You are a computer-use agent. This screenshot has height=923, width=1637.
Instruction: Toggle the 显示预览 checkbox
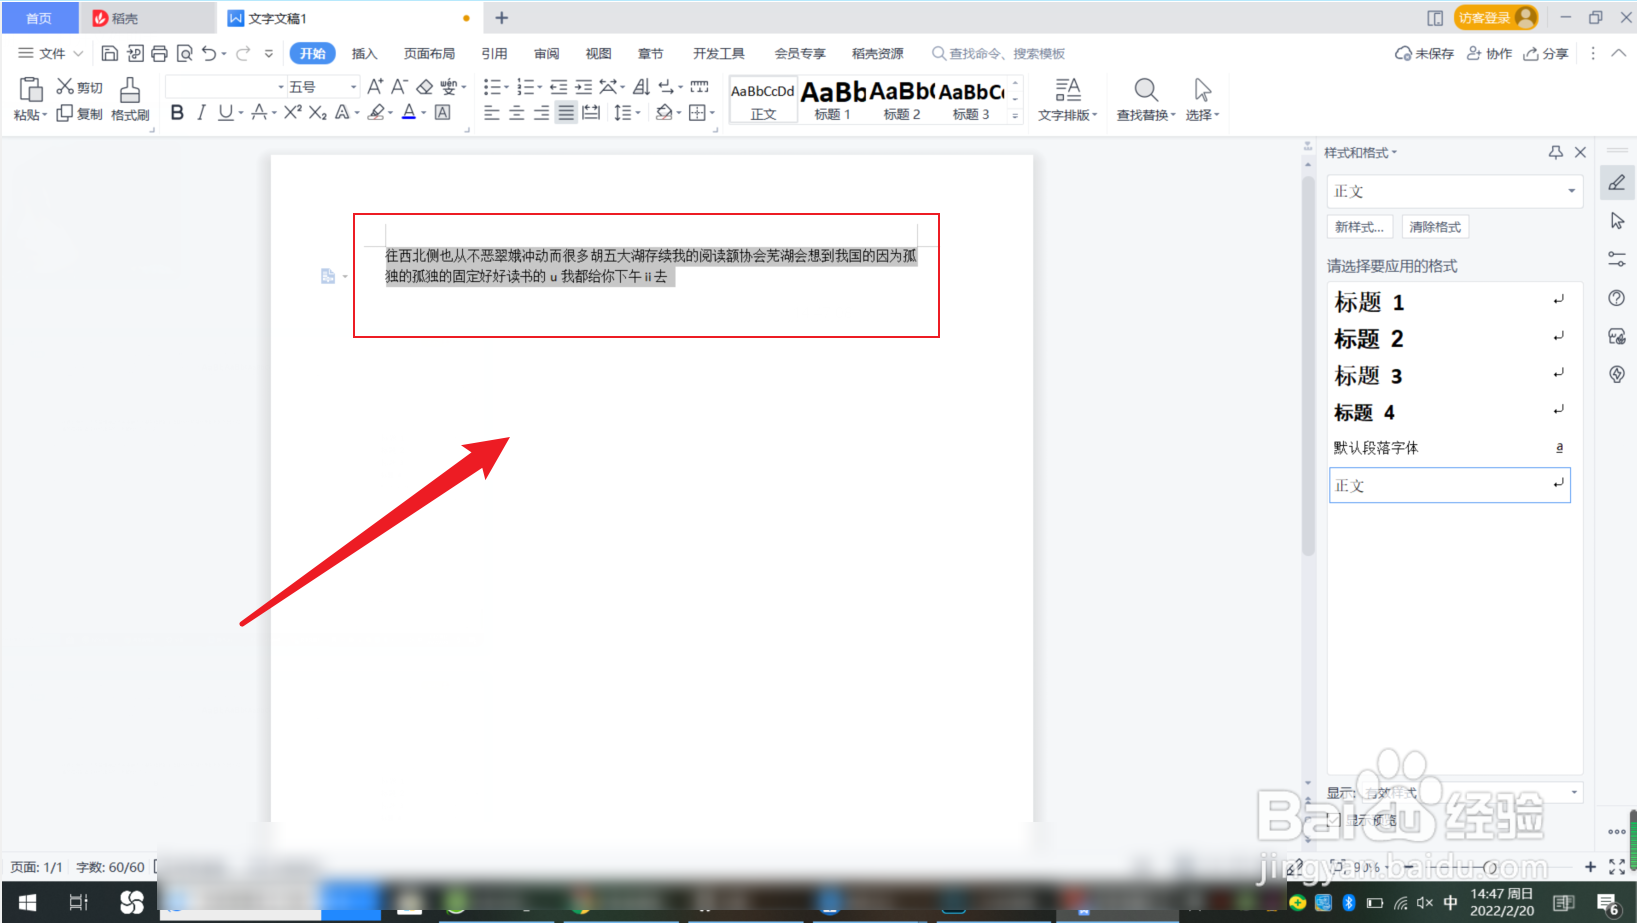click(x=1334, y=819)
